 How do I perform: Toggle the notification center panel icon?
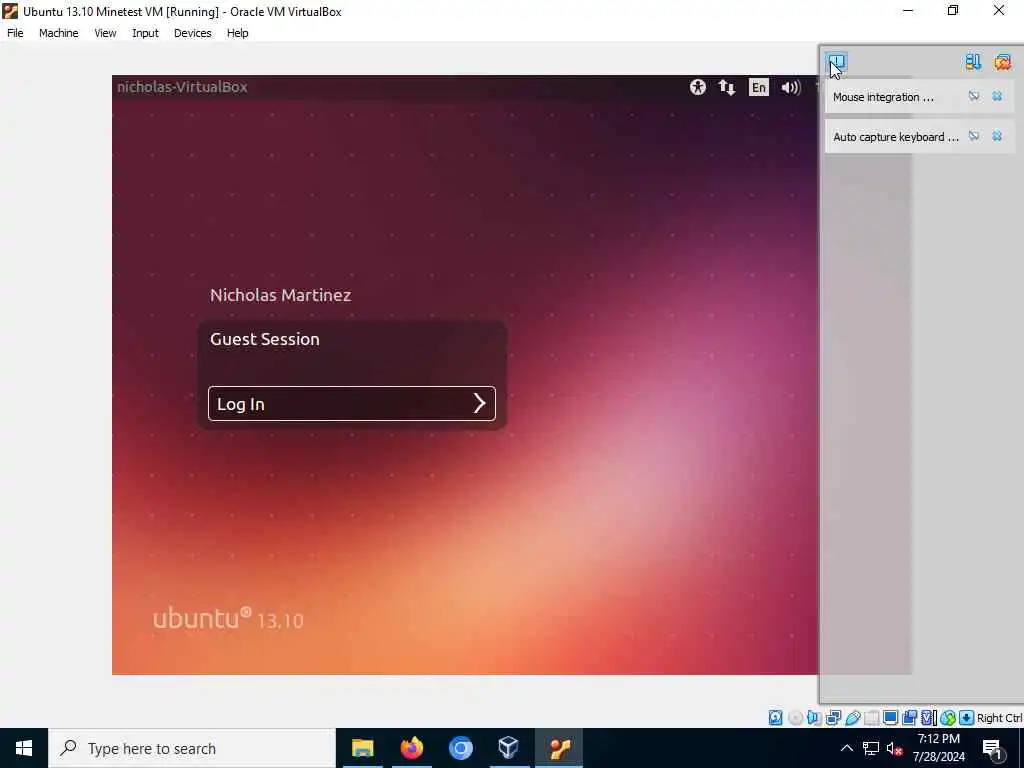tap(837, 62)
